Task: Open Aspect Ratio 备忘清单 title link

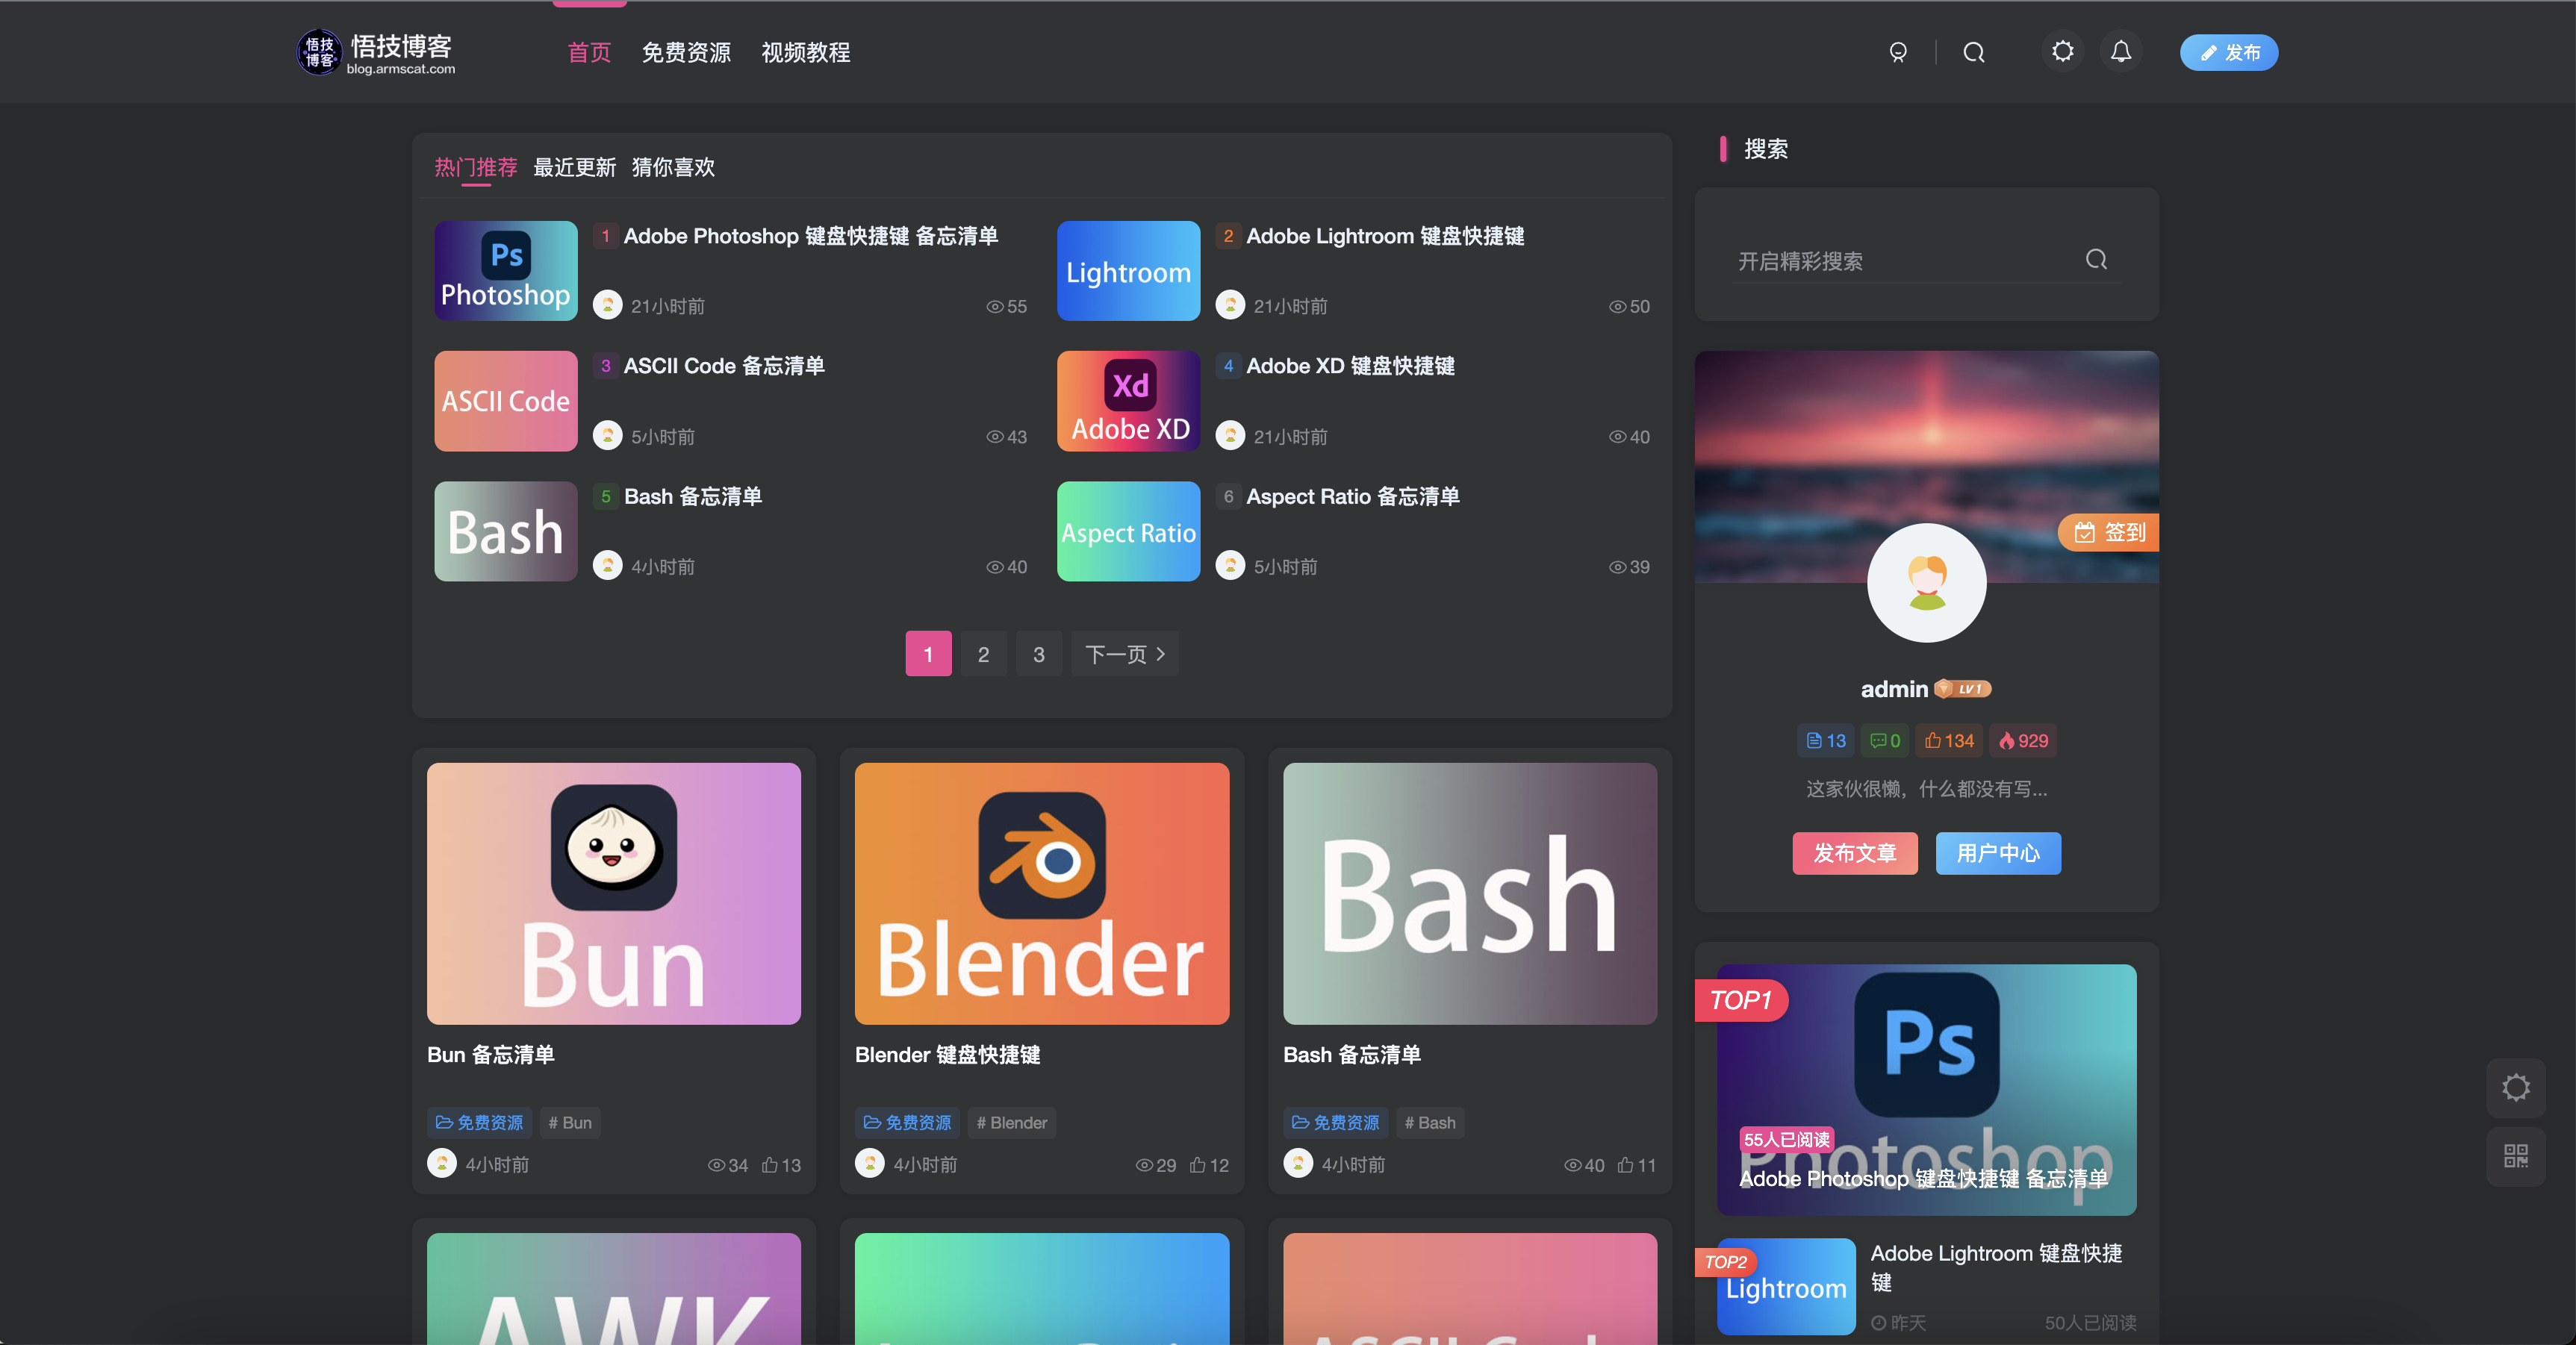Action: click(1353, 496)
